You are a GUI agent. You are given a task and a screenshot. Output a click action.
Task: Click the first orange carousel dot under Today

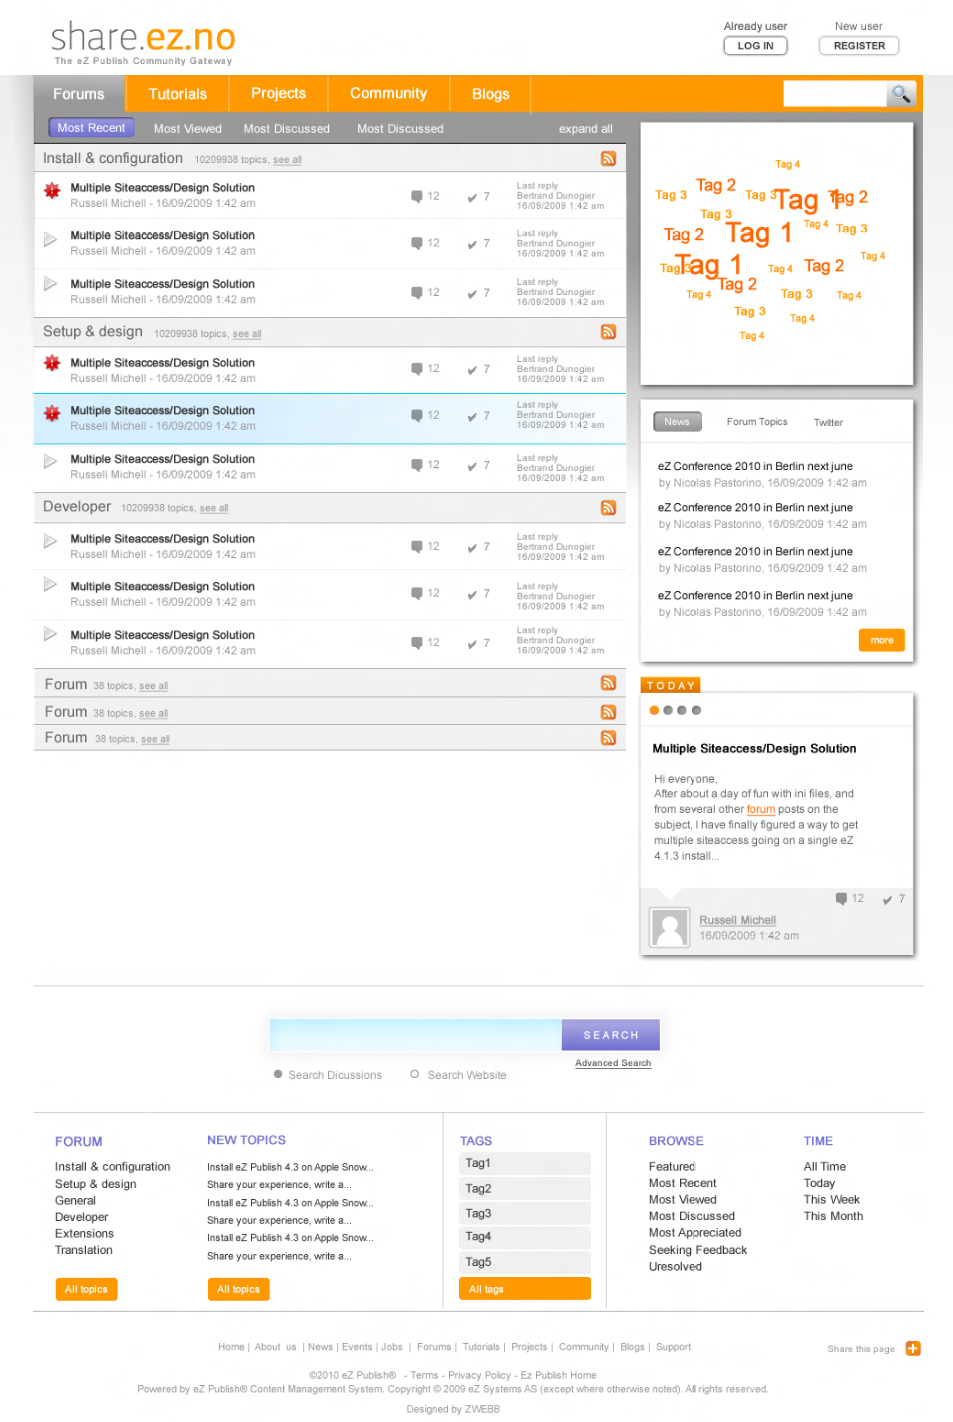click(654, 710)
